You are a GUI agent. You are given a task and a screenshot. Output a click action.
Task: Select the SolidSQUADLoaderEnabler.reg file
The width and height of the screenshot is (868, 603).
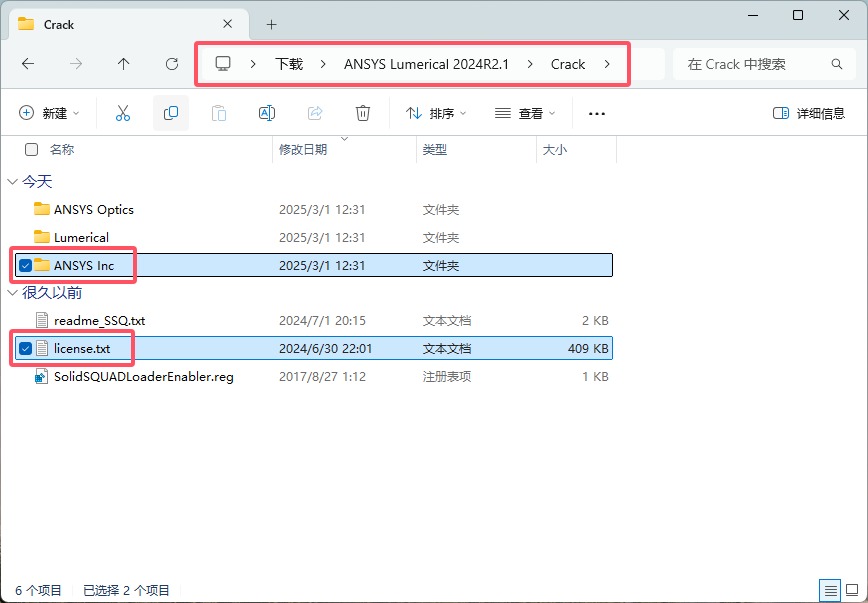(143, 377)
